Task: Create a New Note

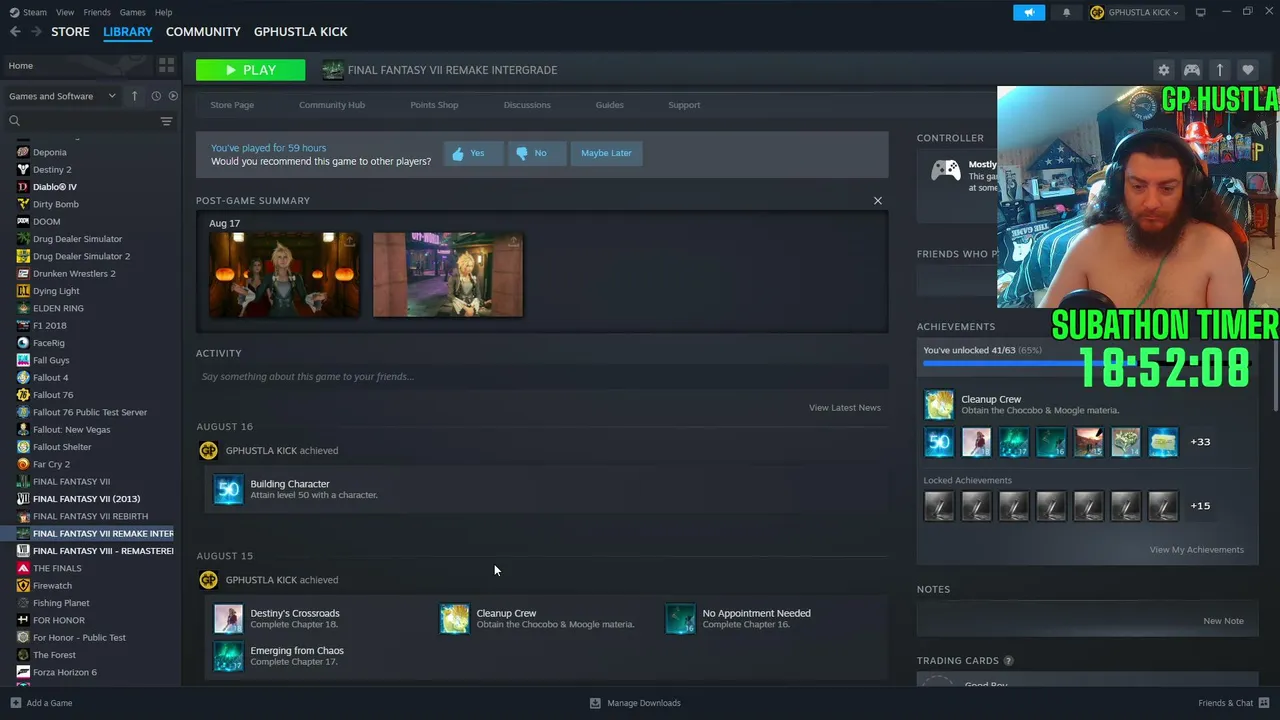Action: click(1224, 621)
